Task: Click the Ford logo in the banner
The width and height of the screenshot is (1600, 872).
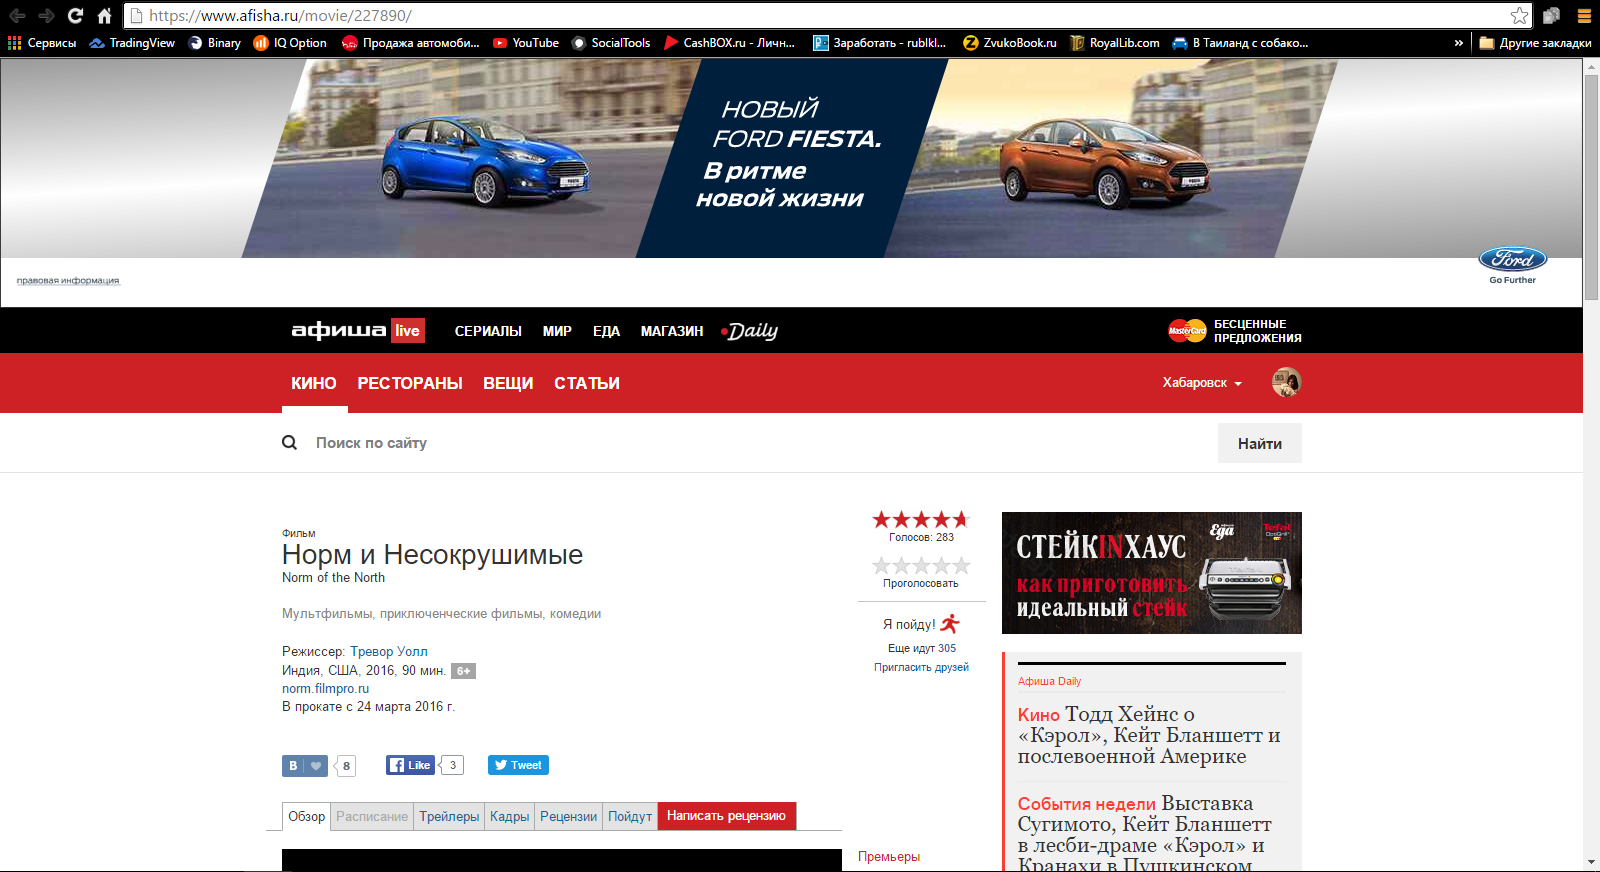Action: point(1513,260)
